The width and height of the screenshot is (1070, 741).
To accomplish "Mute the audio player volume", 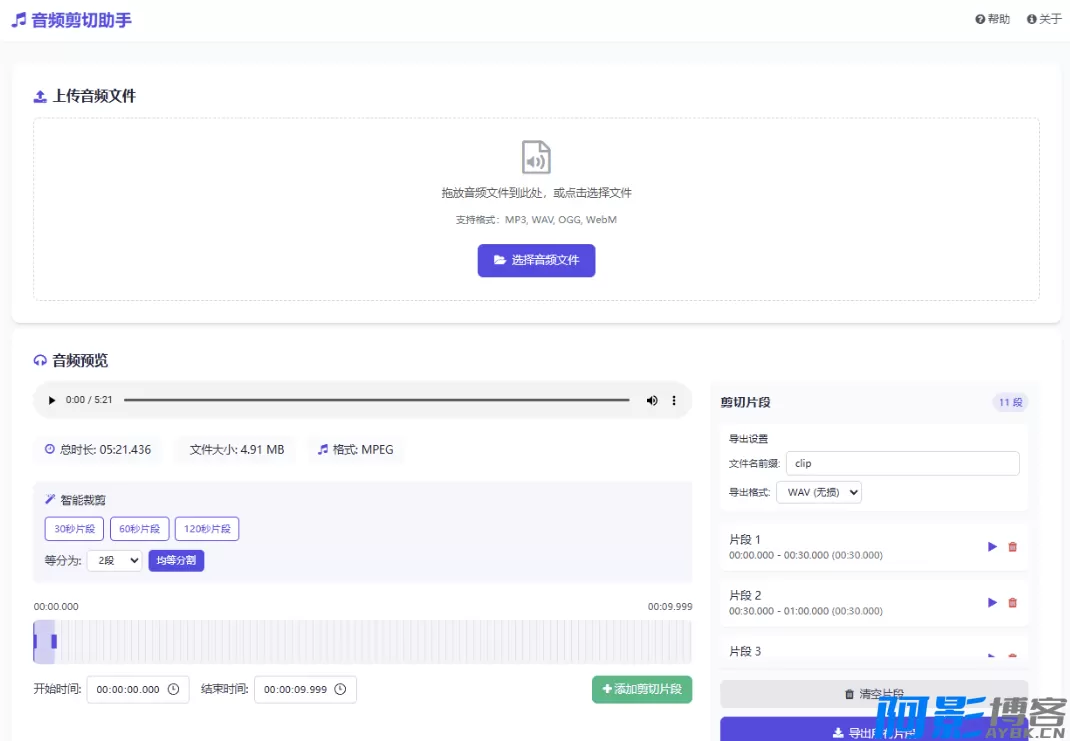I will [652, 400].
